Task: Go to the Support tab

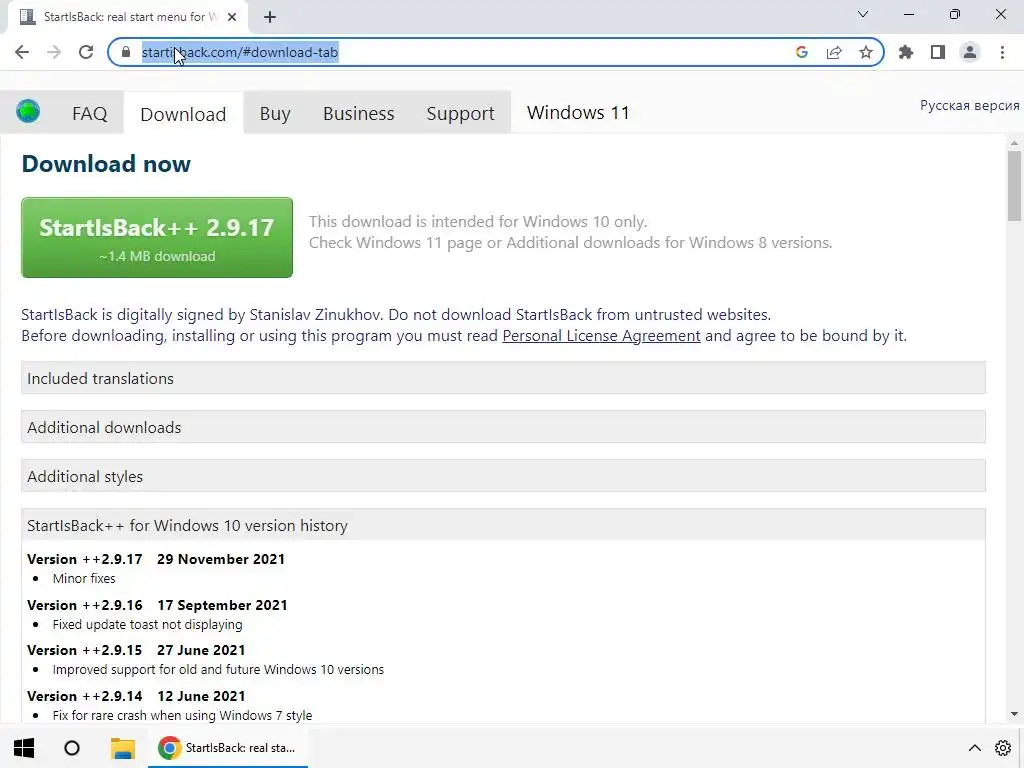Action: pyautogui.click(x=460, y=114)
